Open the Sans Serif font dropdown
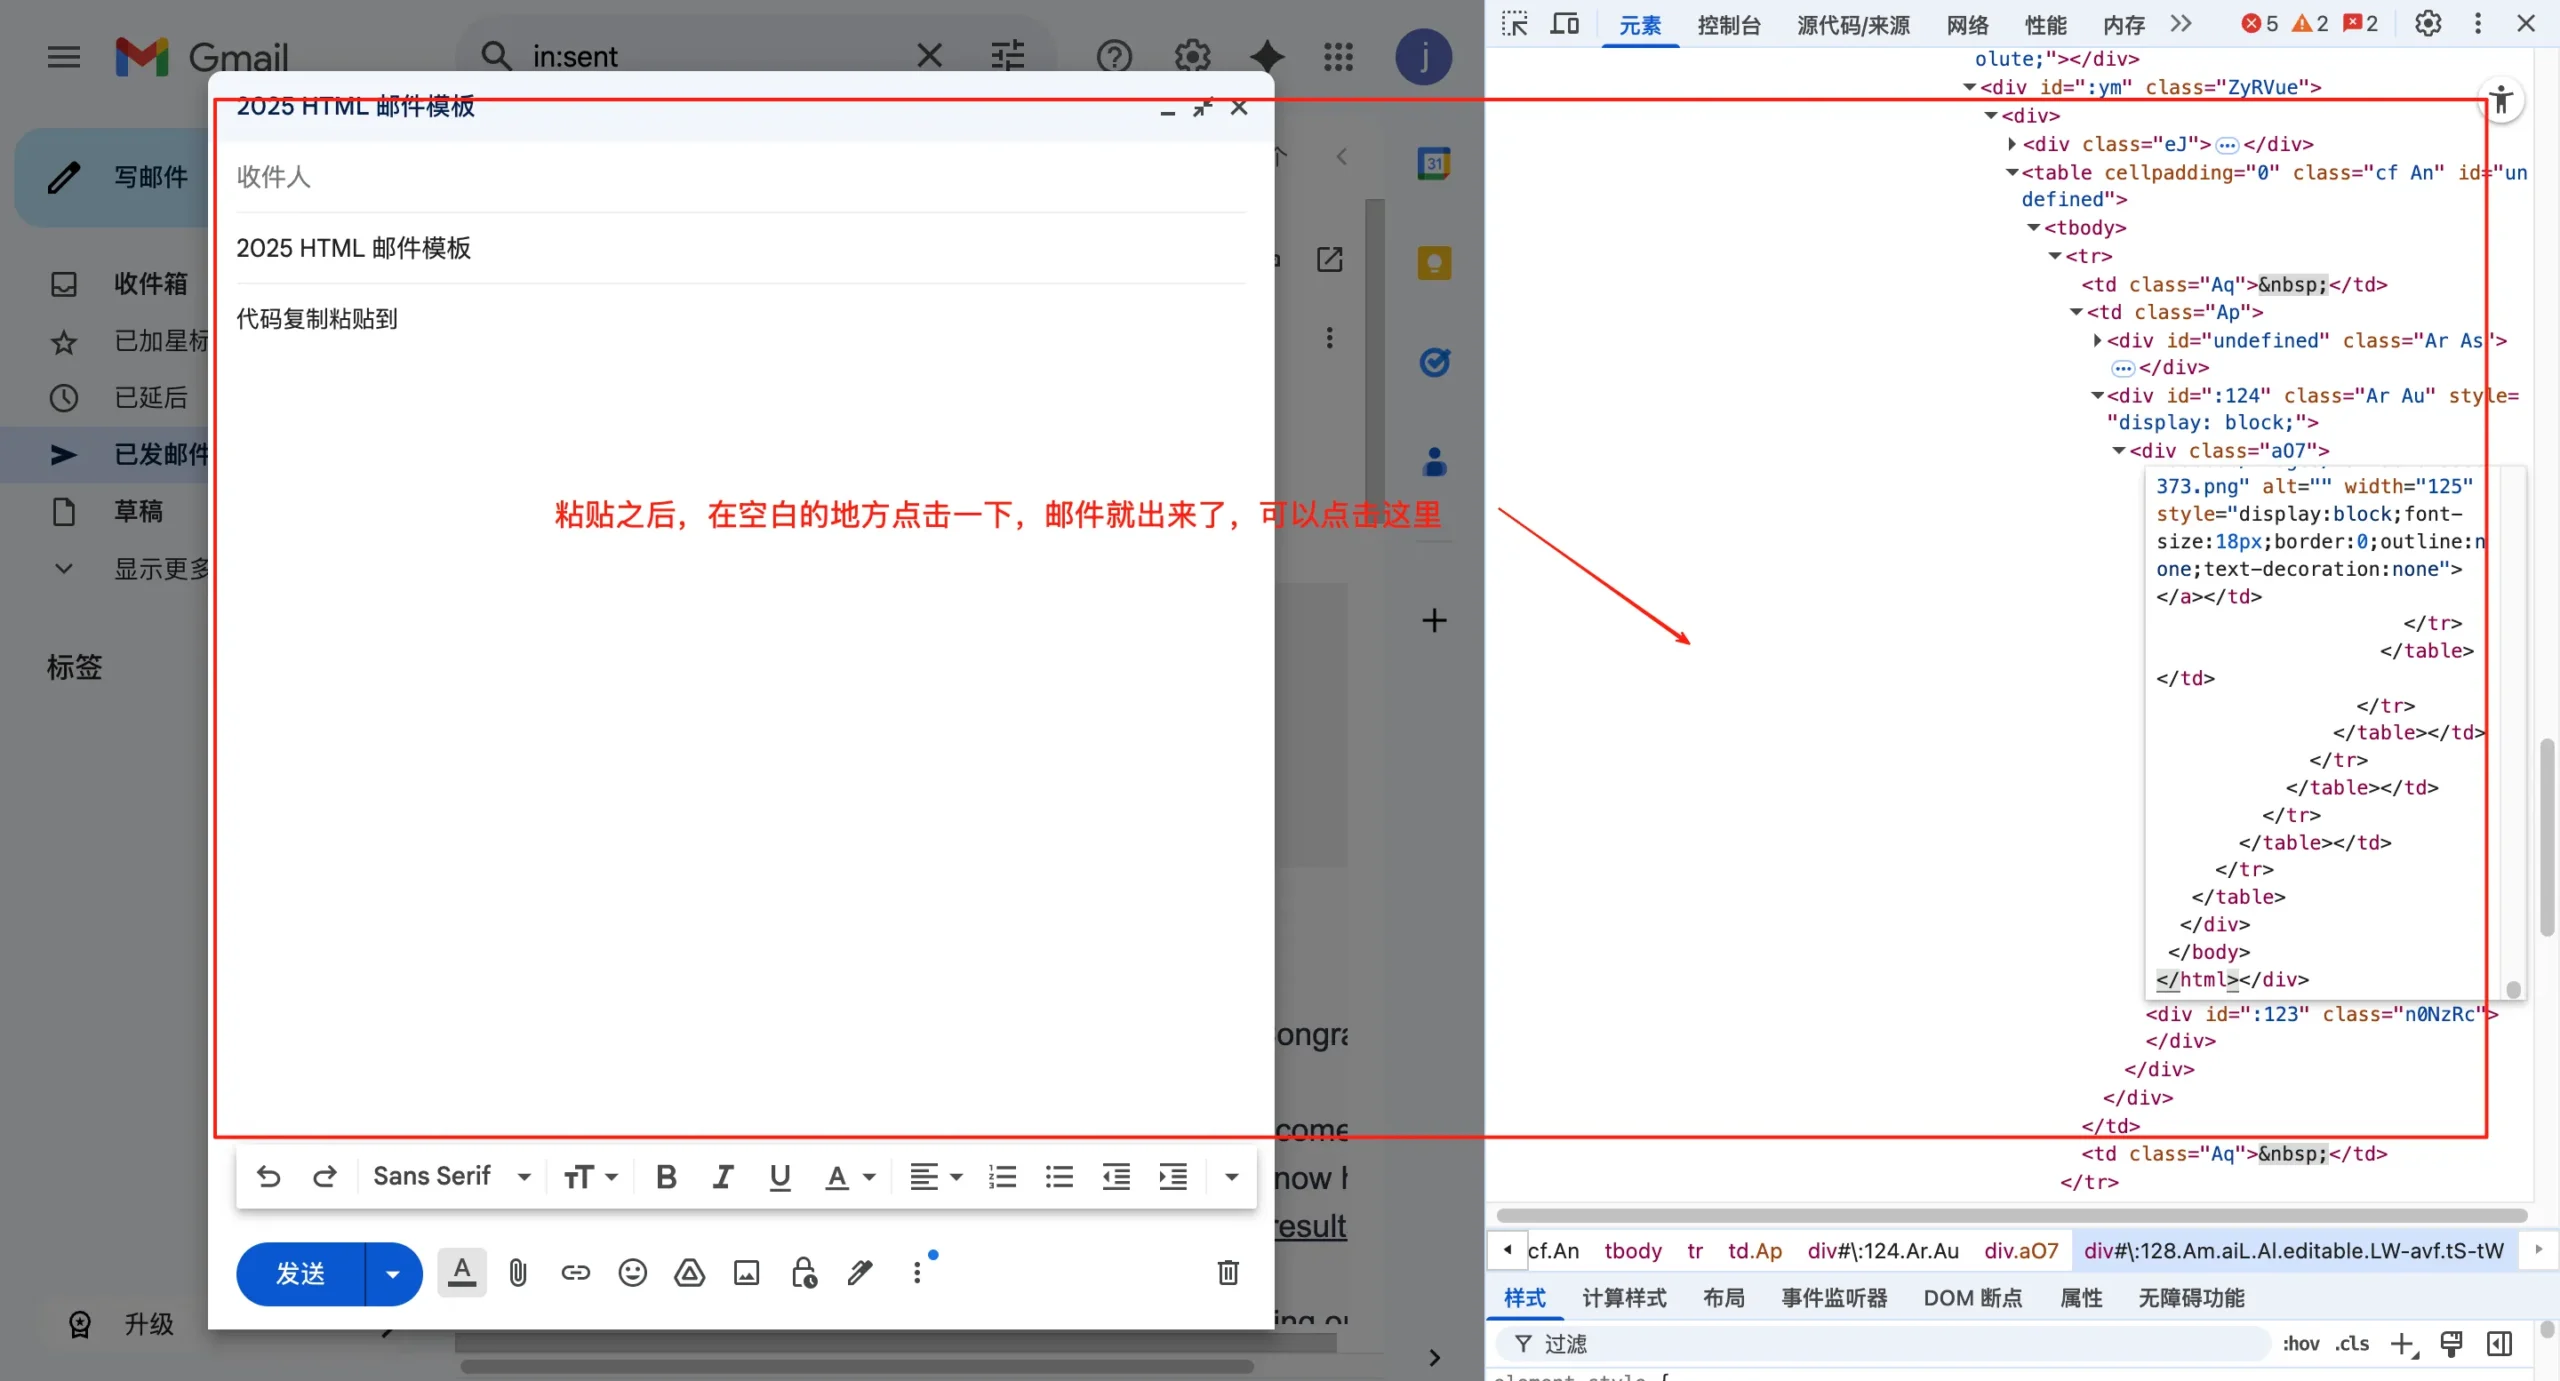Screen dimensions: 2560x1381 (452, 1176)
